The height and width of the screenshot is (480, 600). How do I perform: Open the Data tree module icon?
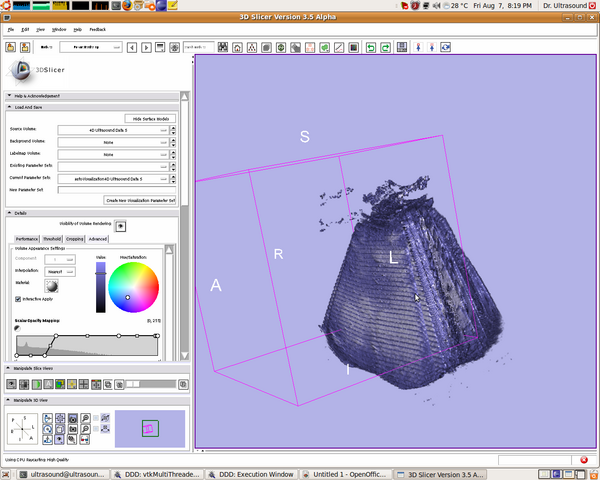252,47
